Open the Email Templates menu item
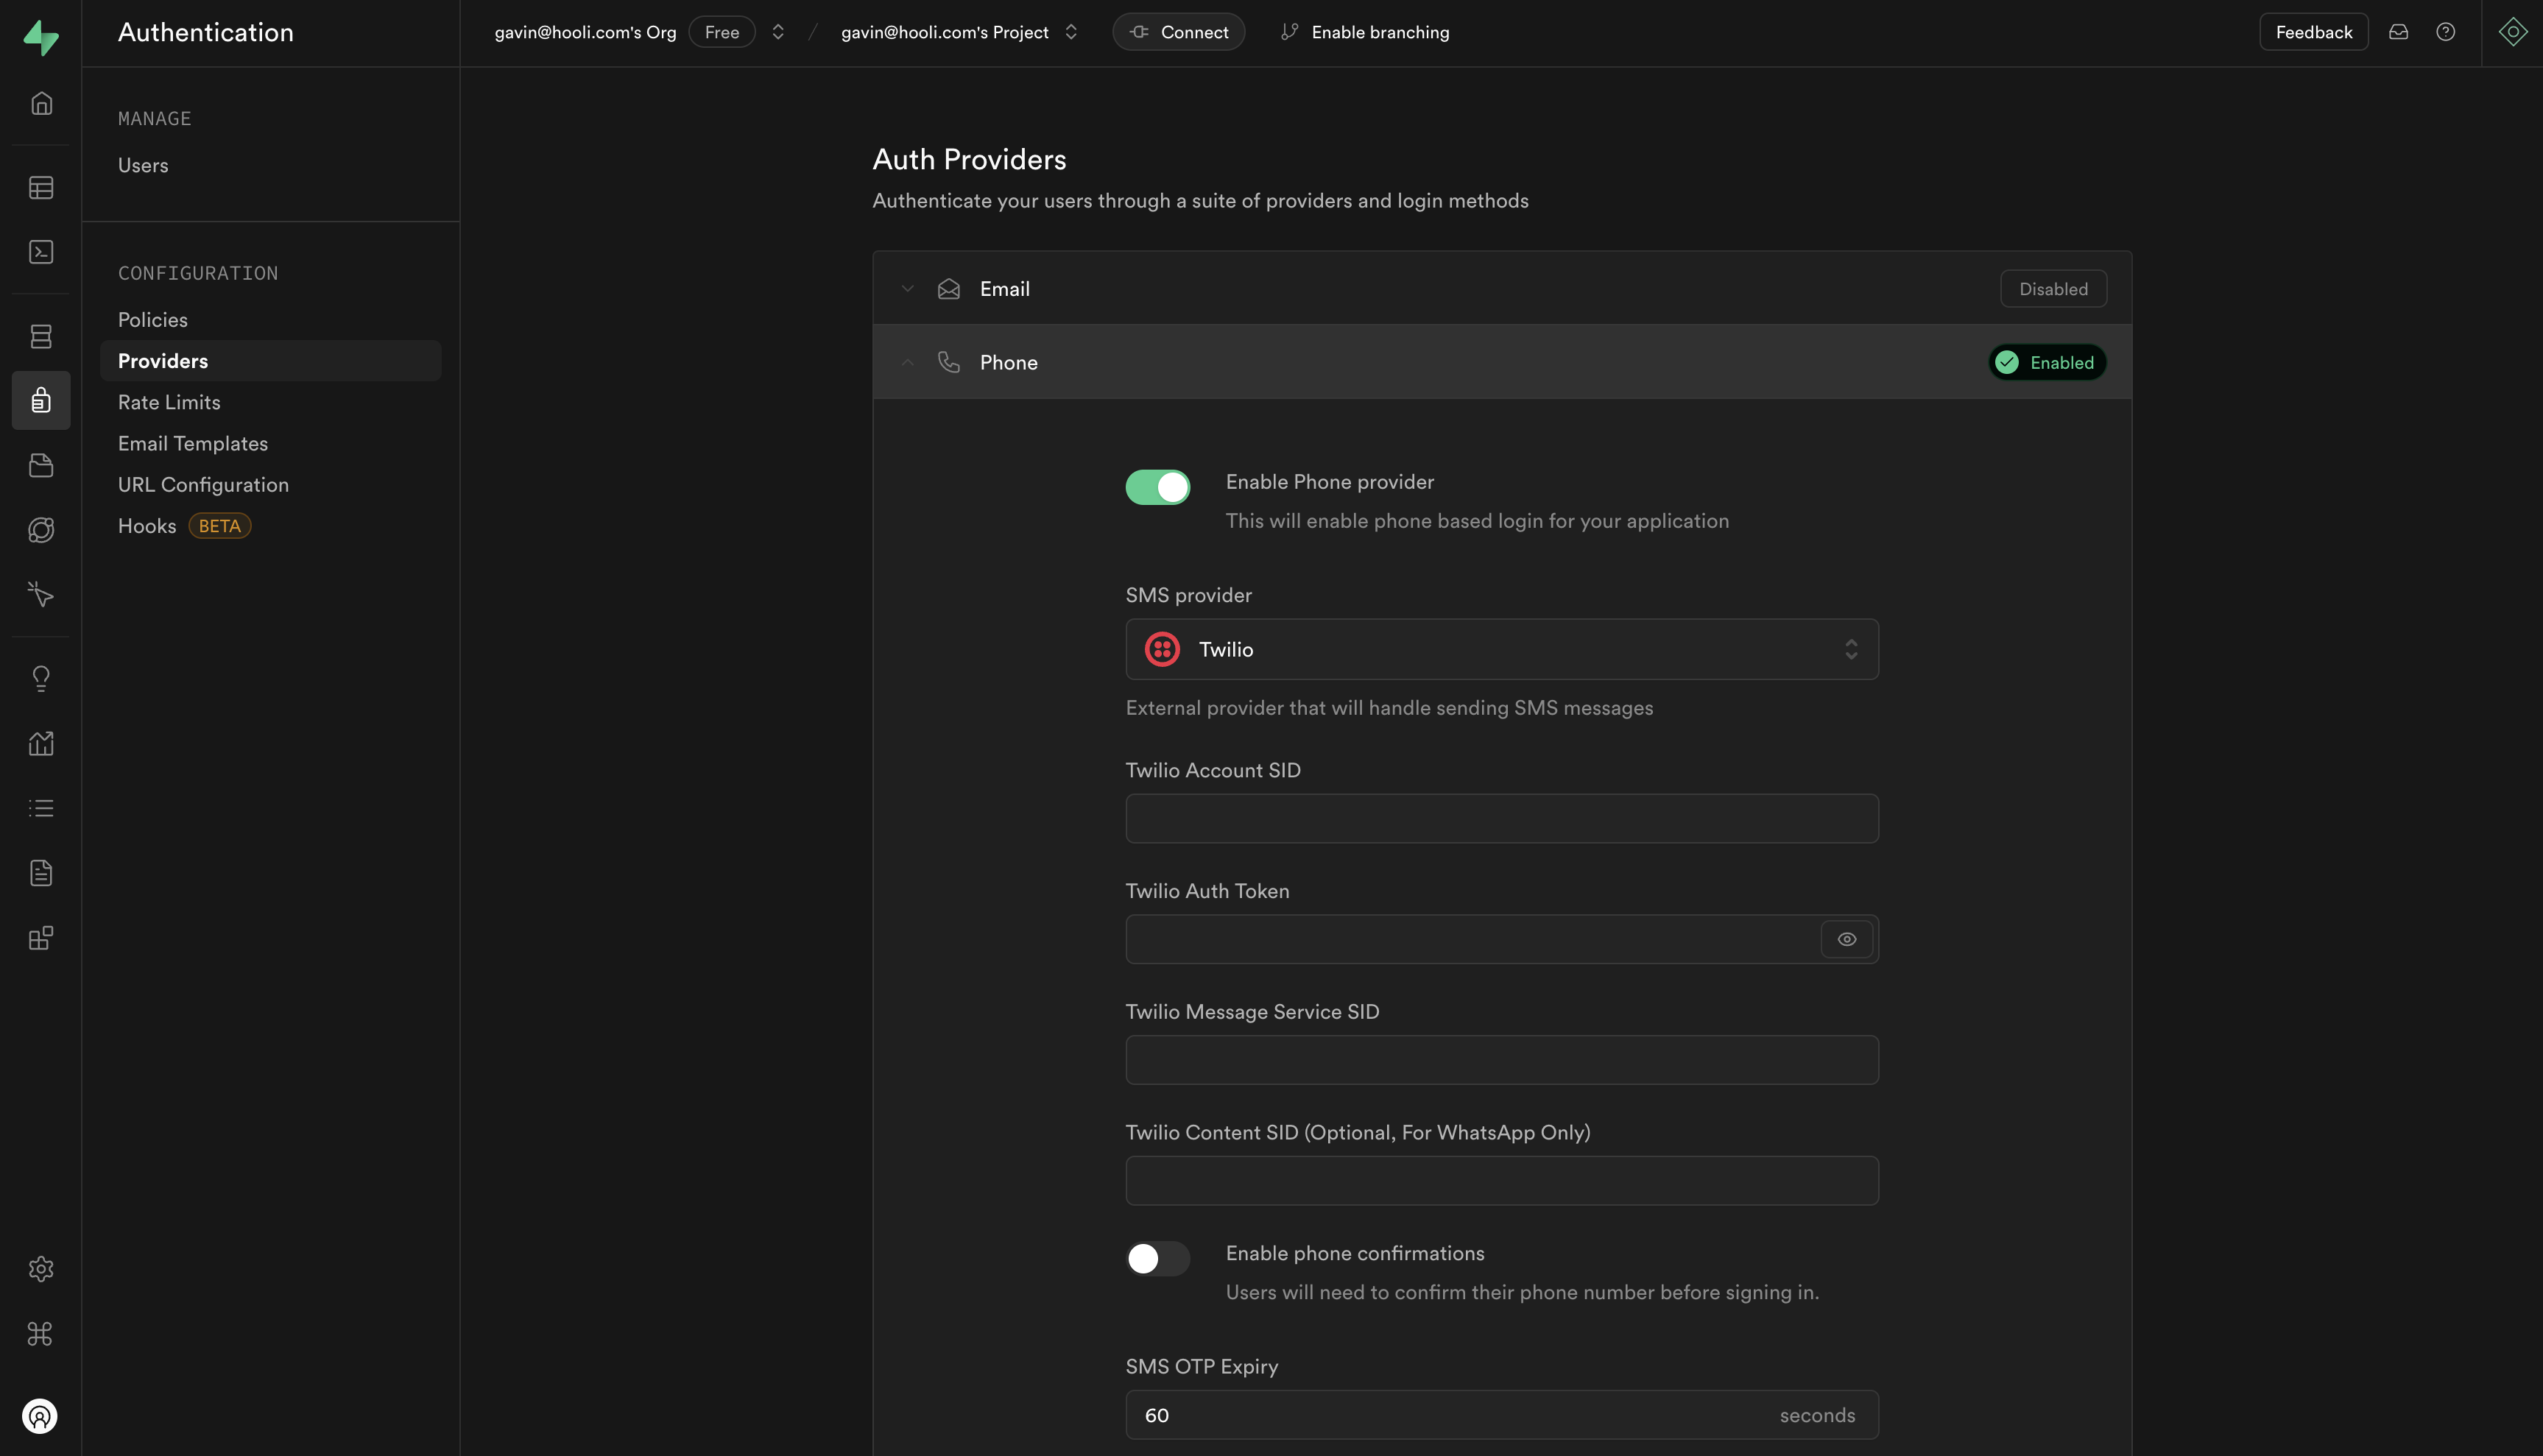Viewport: 2543px width, 1456px height. [x=193, y=443]
